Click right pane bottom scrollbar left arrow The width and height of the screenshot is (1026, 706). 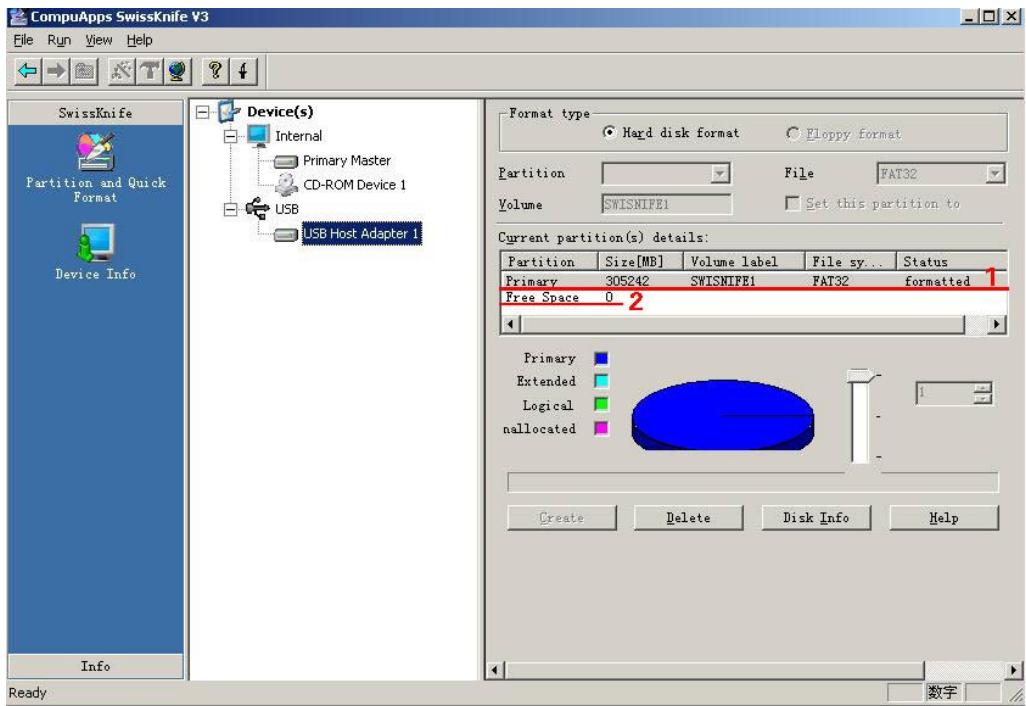tap(495, 670)
